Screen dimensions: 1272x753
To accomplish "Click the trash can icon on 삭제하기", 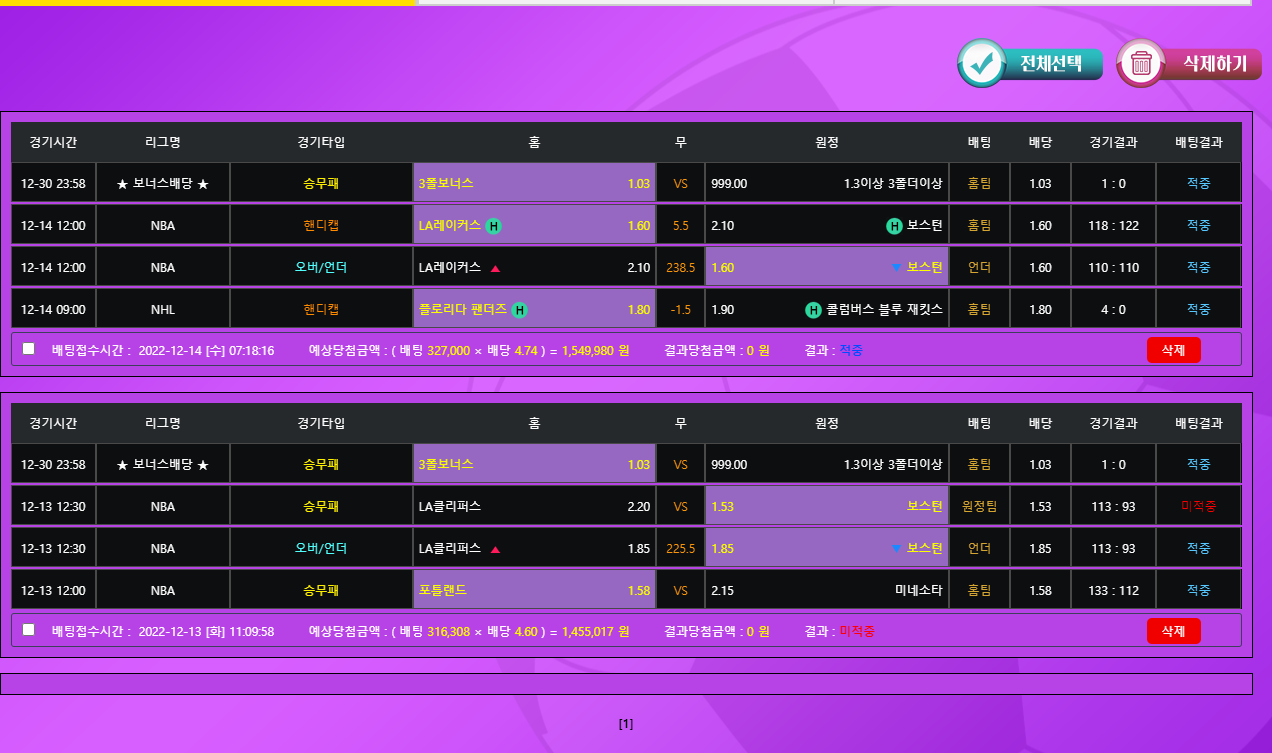I will [x=1141, y=64].
